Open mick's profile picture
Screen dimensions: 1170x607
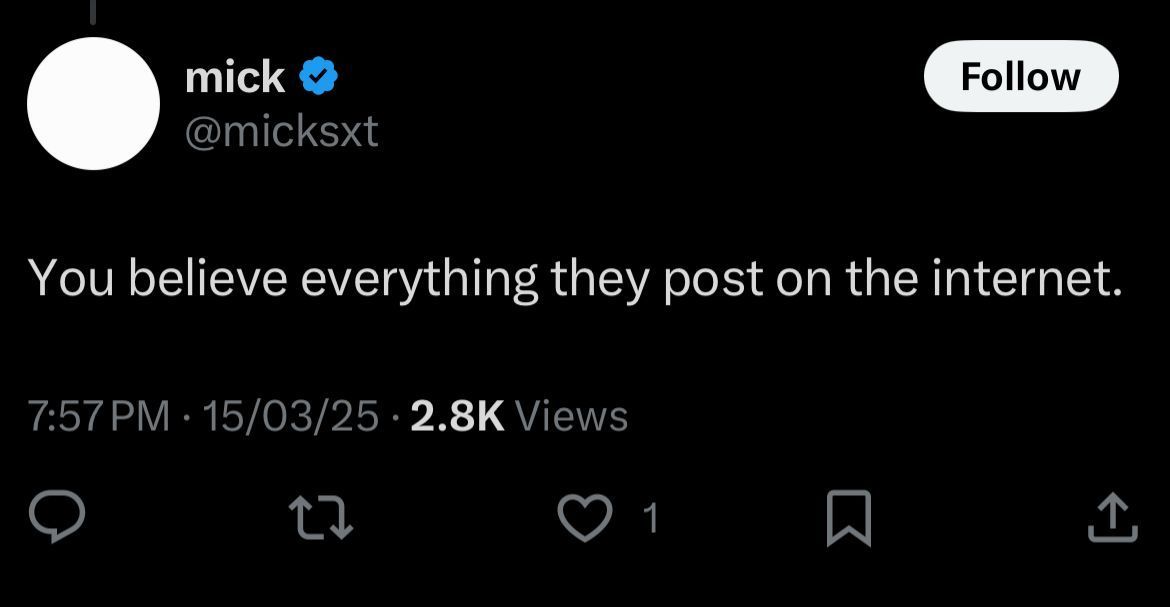(x=93, y=104)
